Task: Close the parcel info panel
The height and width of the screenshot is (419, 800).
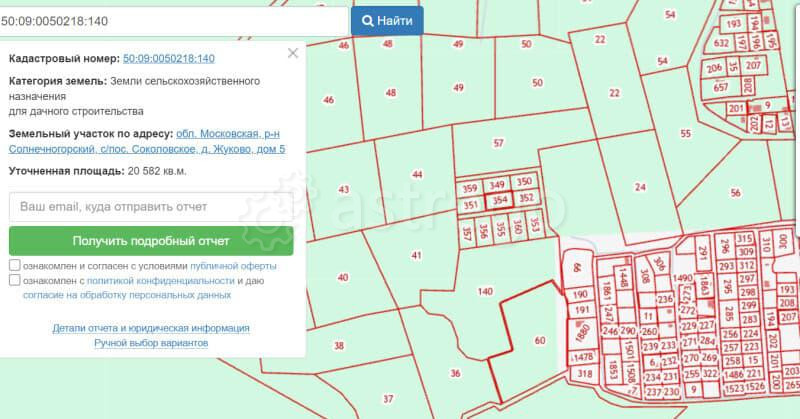Action: (x=293, y=53)
